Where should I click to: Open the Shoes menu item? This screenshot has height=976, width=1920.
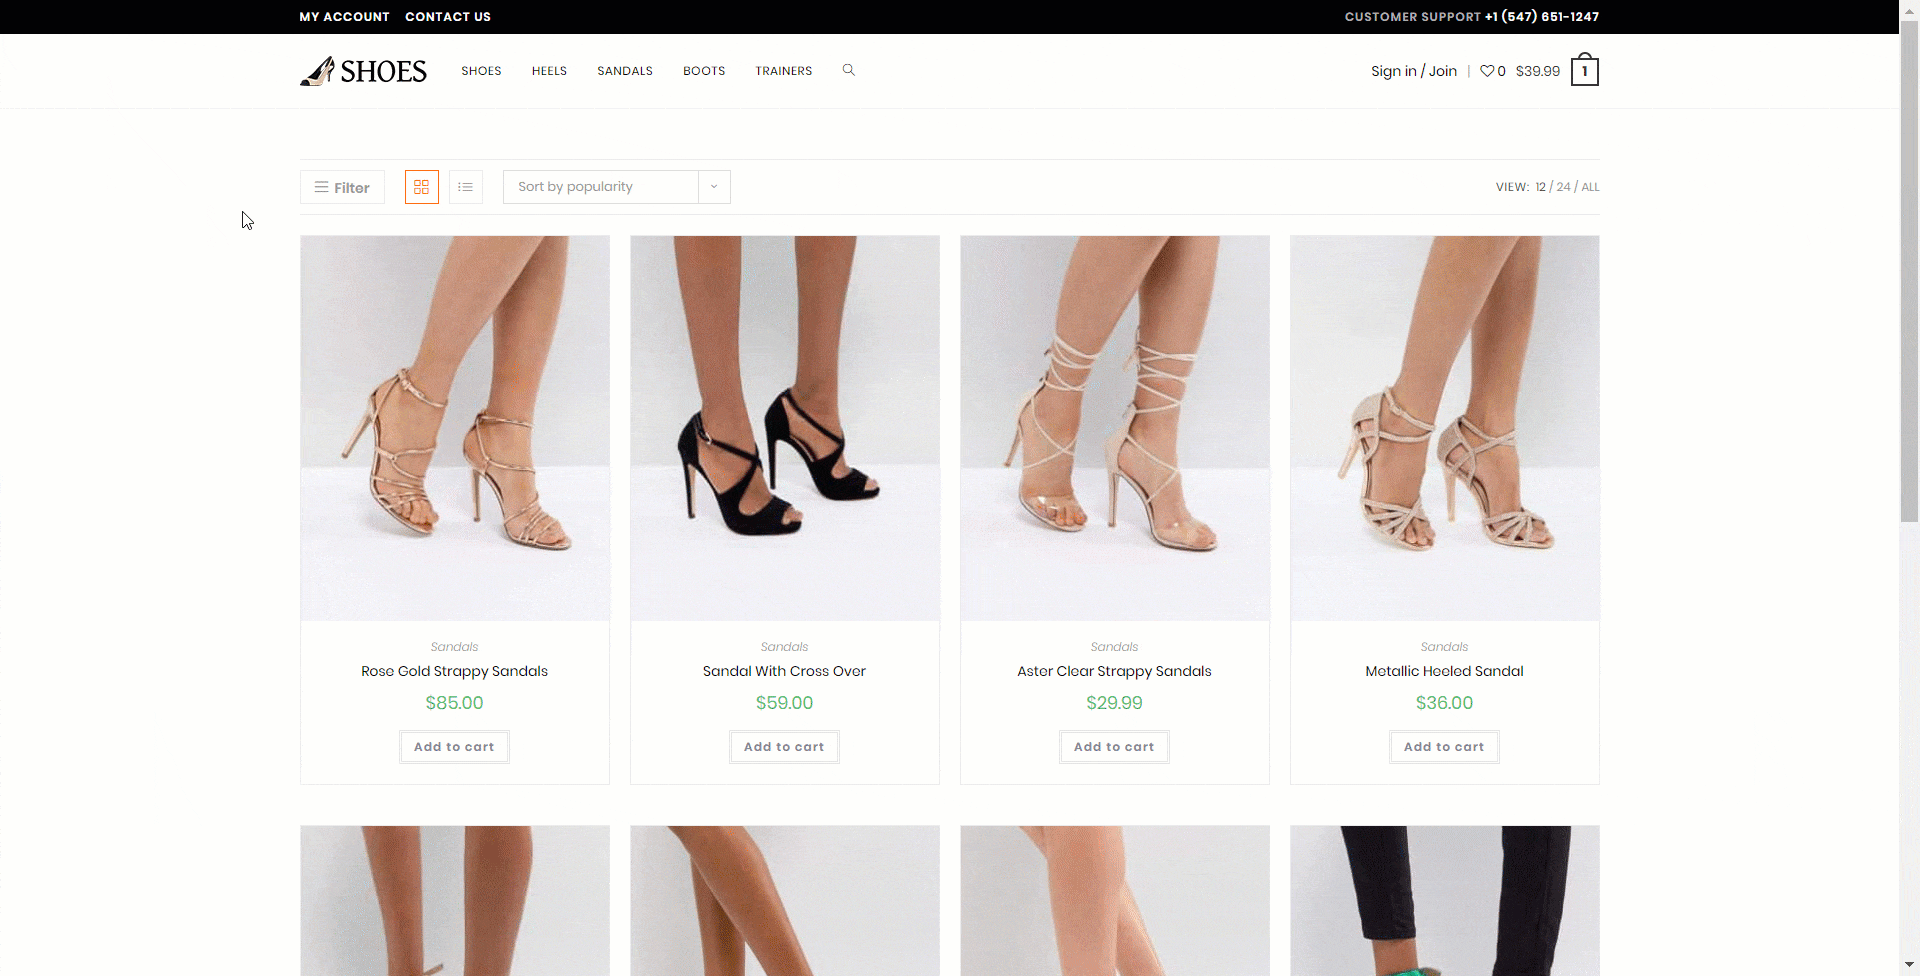click(481, 71)
